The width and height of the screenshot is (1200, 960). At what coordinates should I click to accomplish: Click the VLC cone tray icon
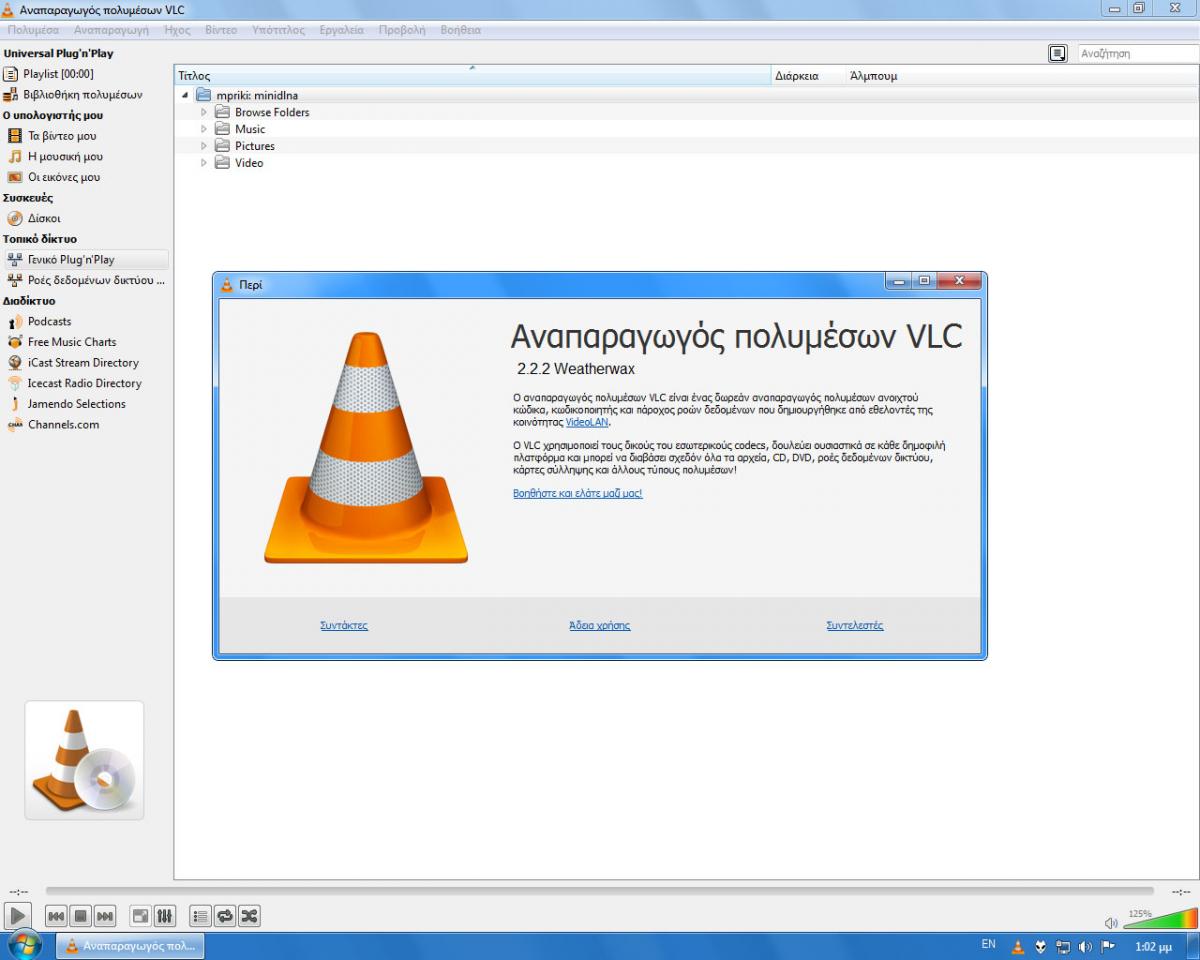[1018, 946]
